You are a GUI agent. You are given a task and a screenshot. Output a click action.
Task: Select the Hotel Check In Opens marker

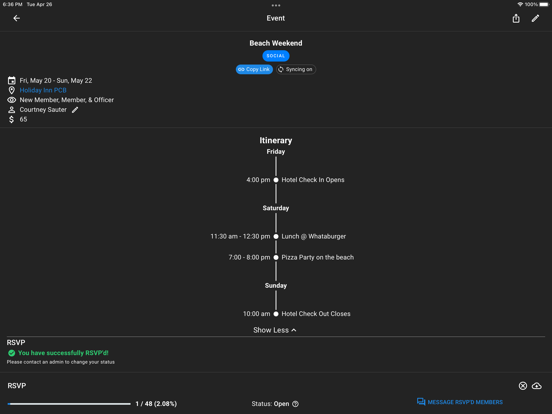[x=276, y=180]
